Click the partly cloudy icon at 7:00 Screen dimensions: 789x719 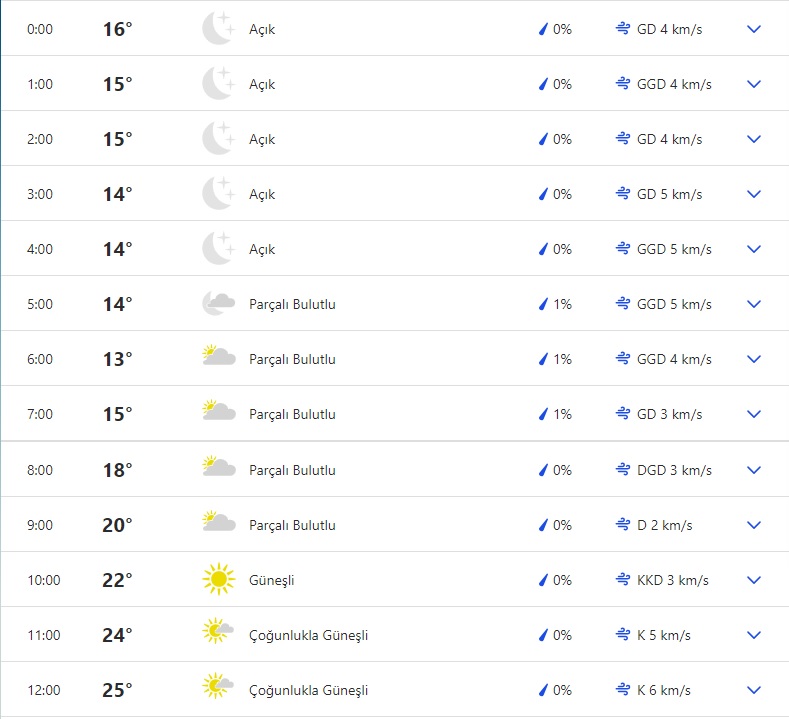pos(218,414)
